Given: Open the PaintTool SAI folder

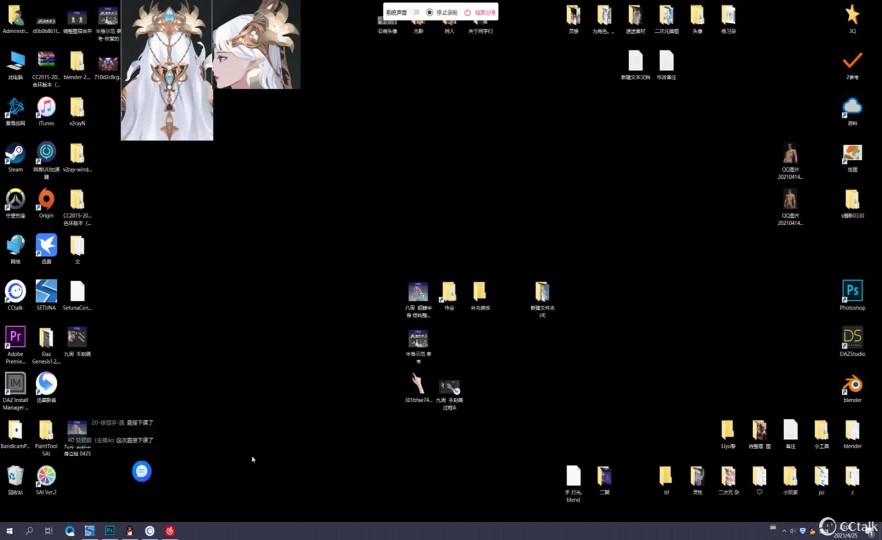Looking at the screenshot, I should click(46, 438).
